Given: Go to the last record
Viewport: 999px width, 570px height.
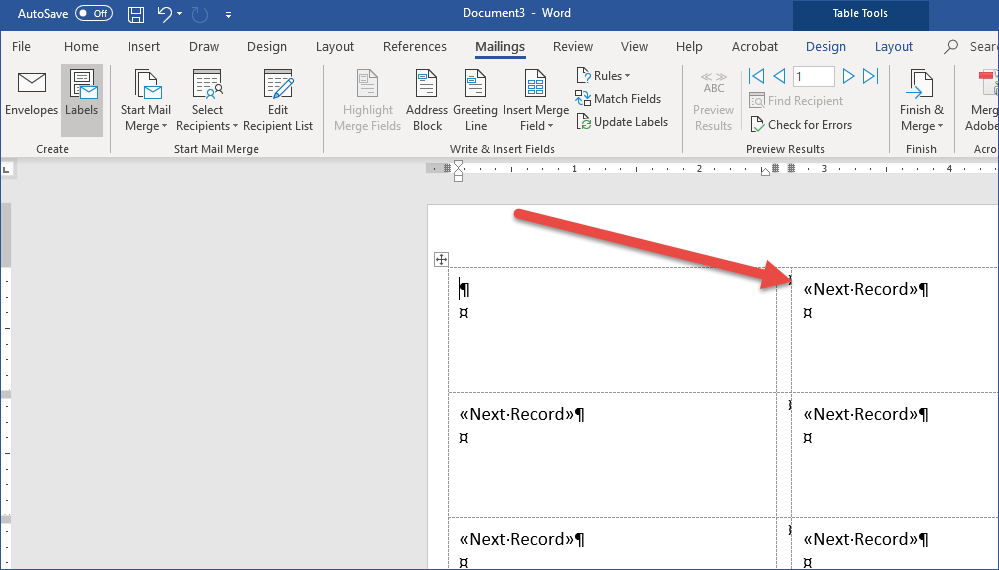Looking at the screenshot, I should [x=870, y=76].
